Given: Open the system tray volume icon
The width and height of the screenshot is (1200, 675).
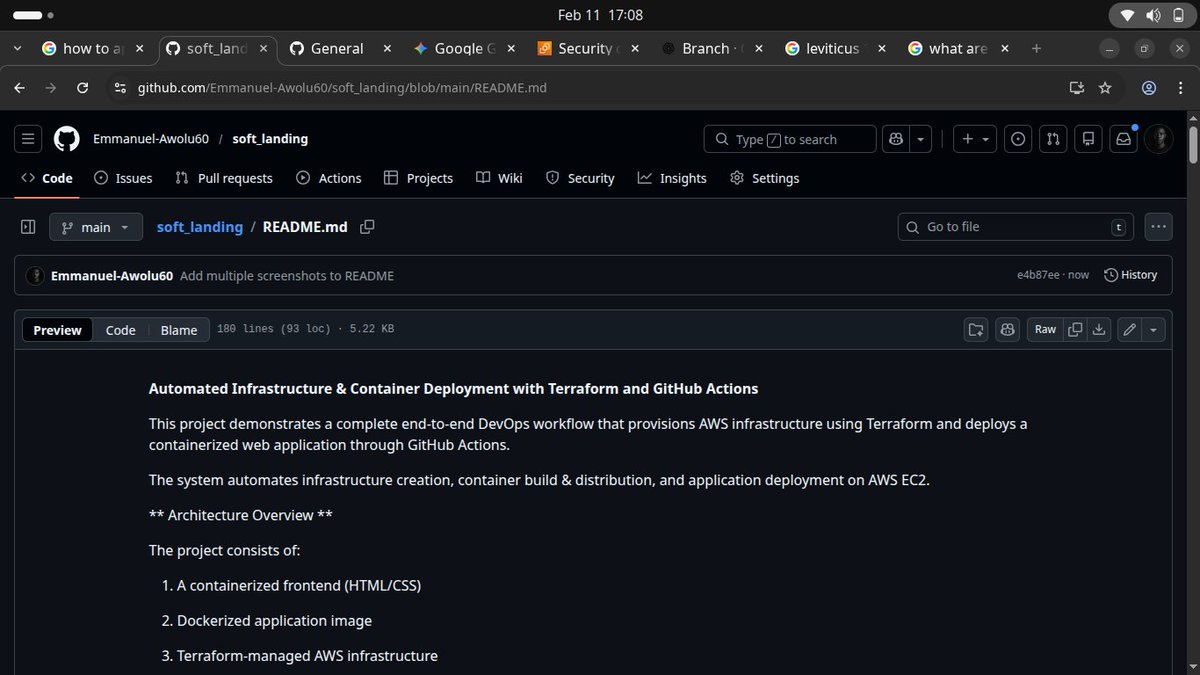Looking at the screenshot, I should coord(1151,15).
